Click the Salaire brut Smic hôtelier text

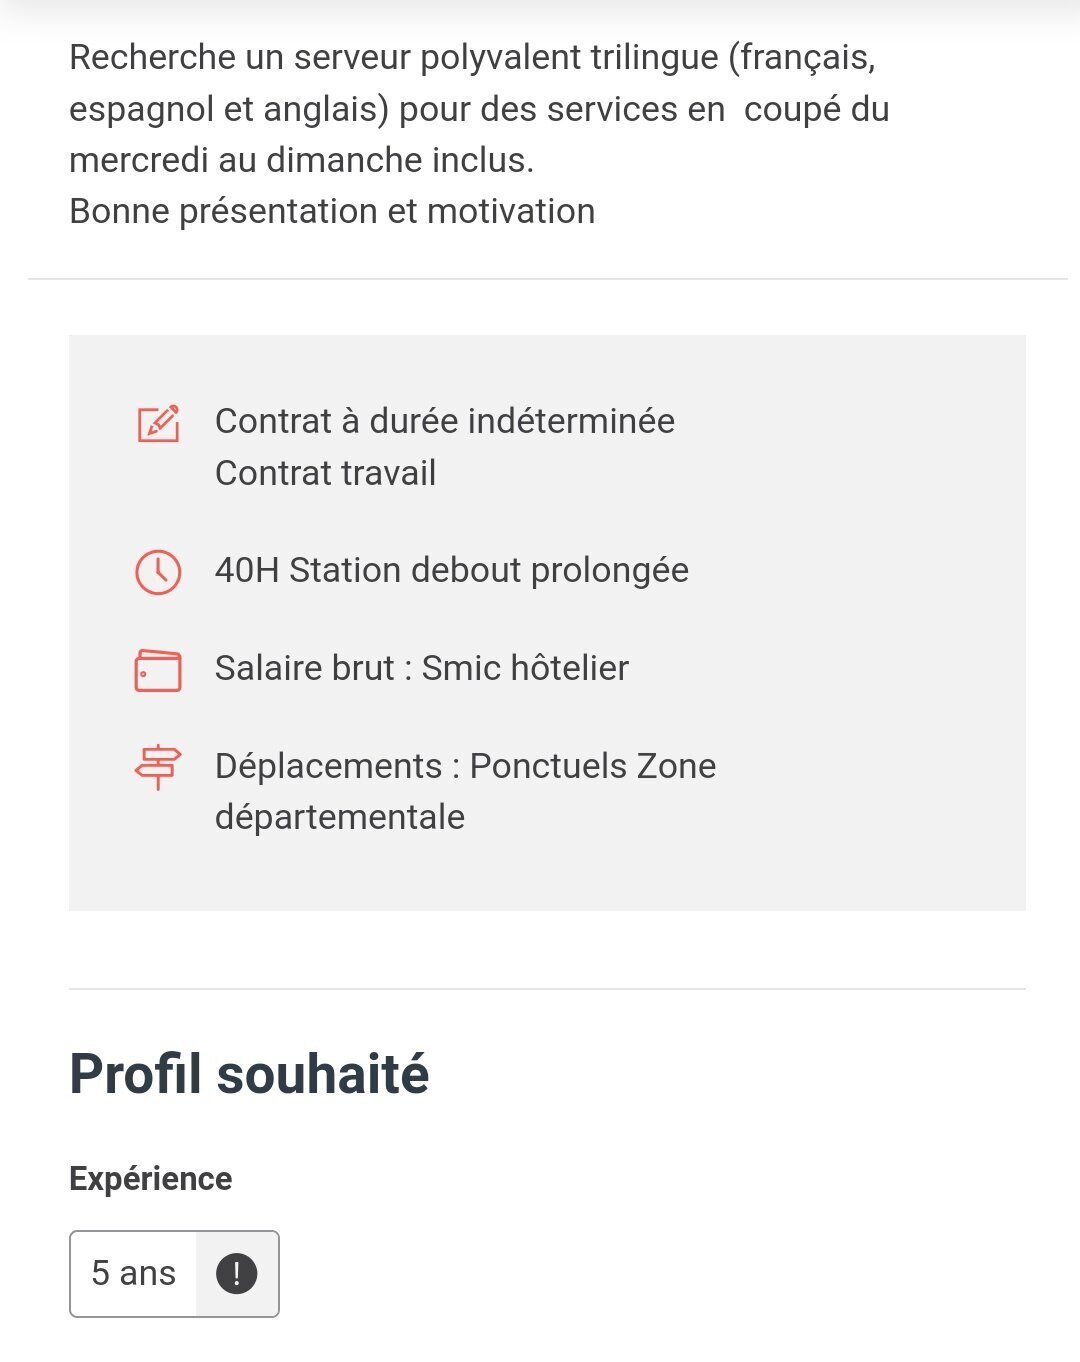[x=422, y=668]
